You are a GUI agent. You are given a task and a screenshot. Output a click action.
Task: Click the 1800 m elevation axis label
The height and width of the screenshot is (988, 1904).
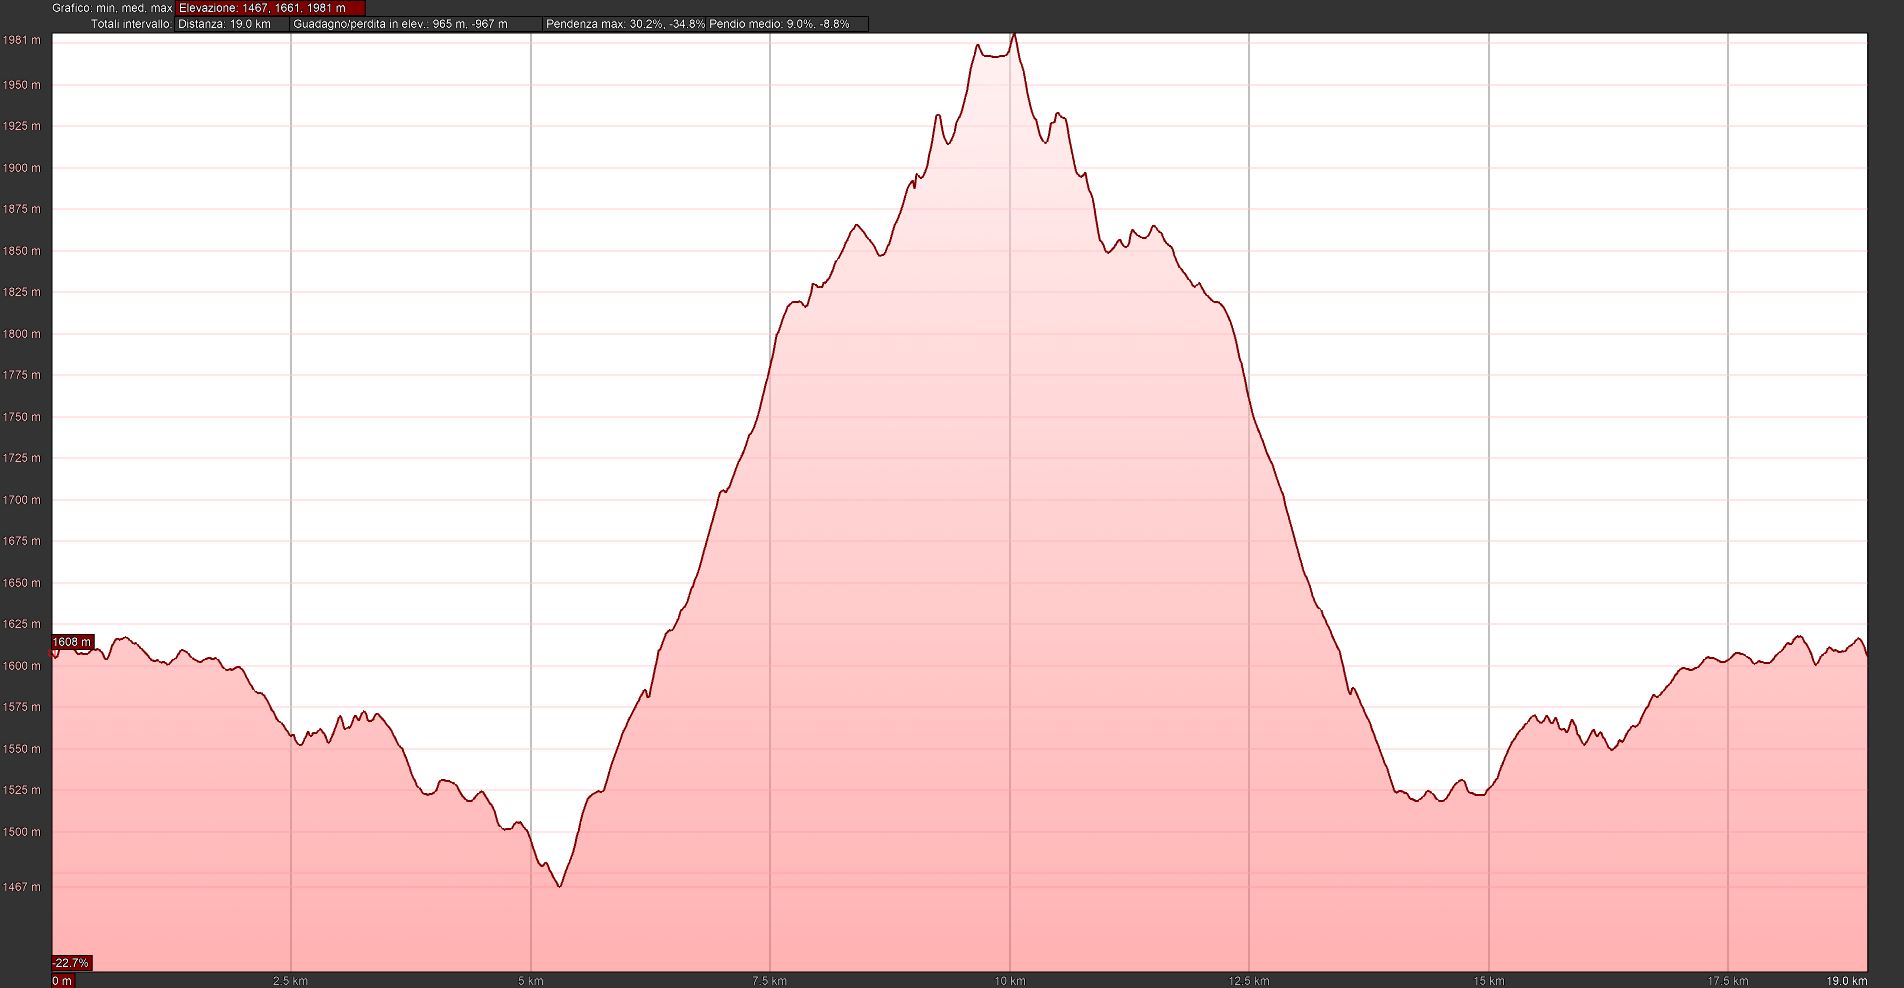22,334
